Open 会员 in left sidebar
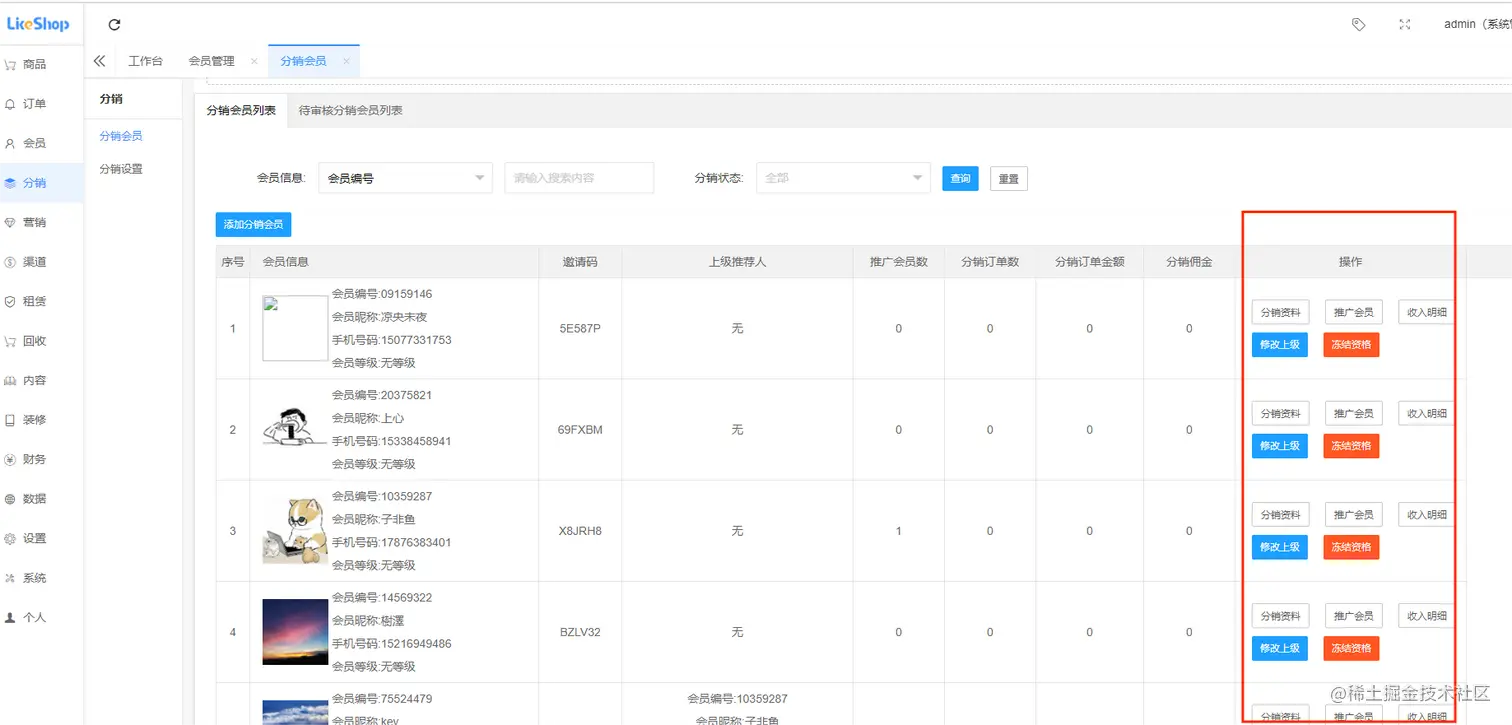Viewport: 1512px width, 725px height. coord(34,143)
